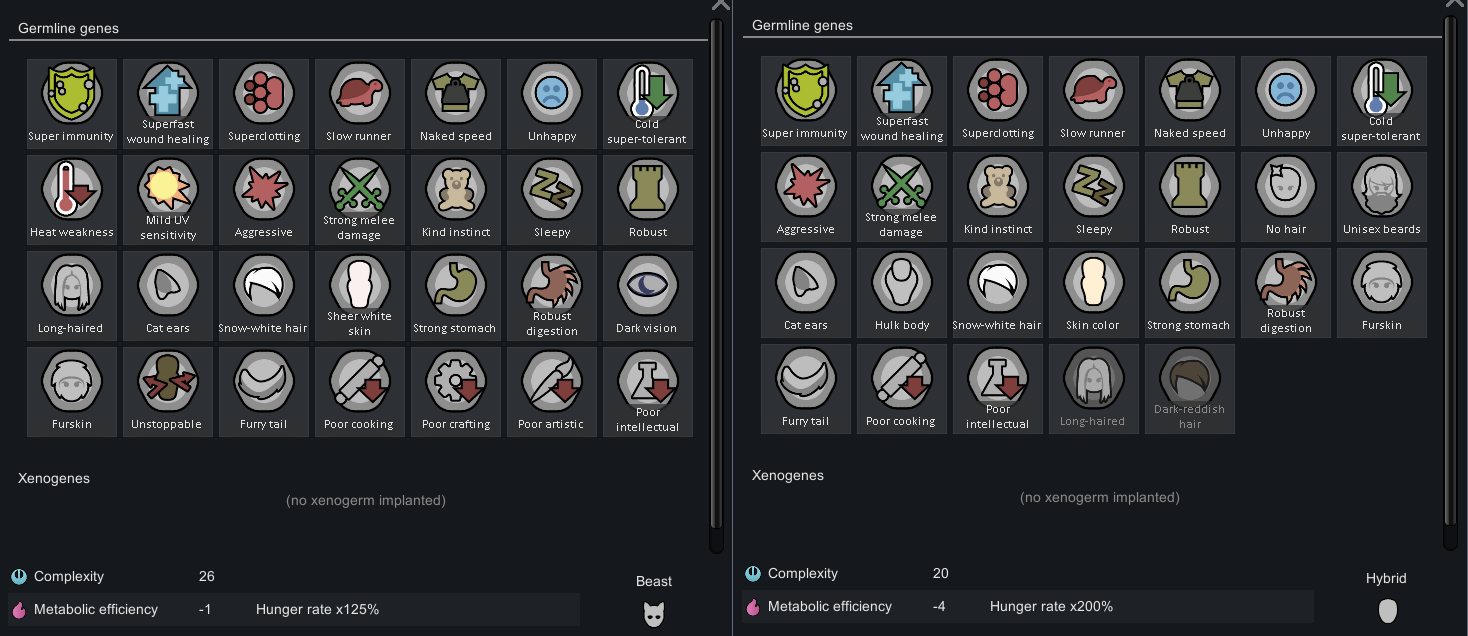Click the Beast xenotype icon
The height and width of the screenshot is (636, 1468).
click(654, 615)
